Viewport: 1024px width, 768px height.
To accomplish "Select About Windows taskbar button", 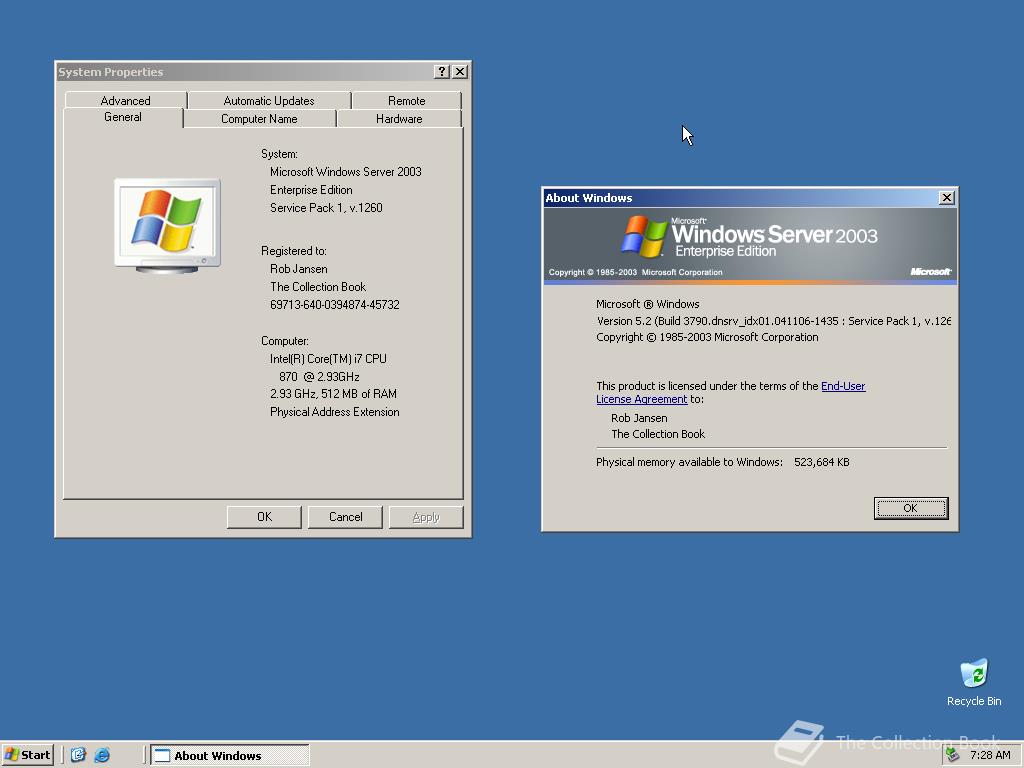I will [x=230, y=755].
